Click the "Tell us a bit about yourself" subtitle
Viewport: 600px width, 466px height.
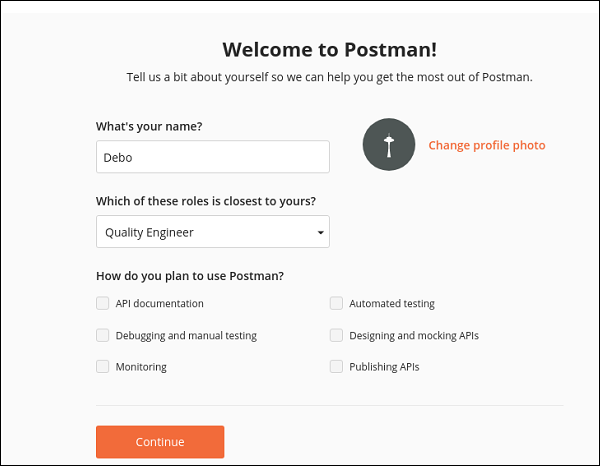coord(329,77)
